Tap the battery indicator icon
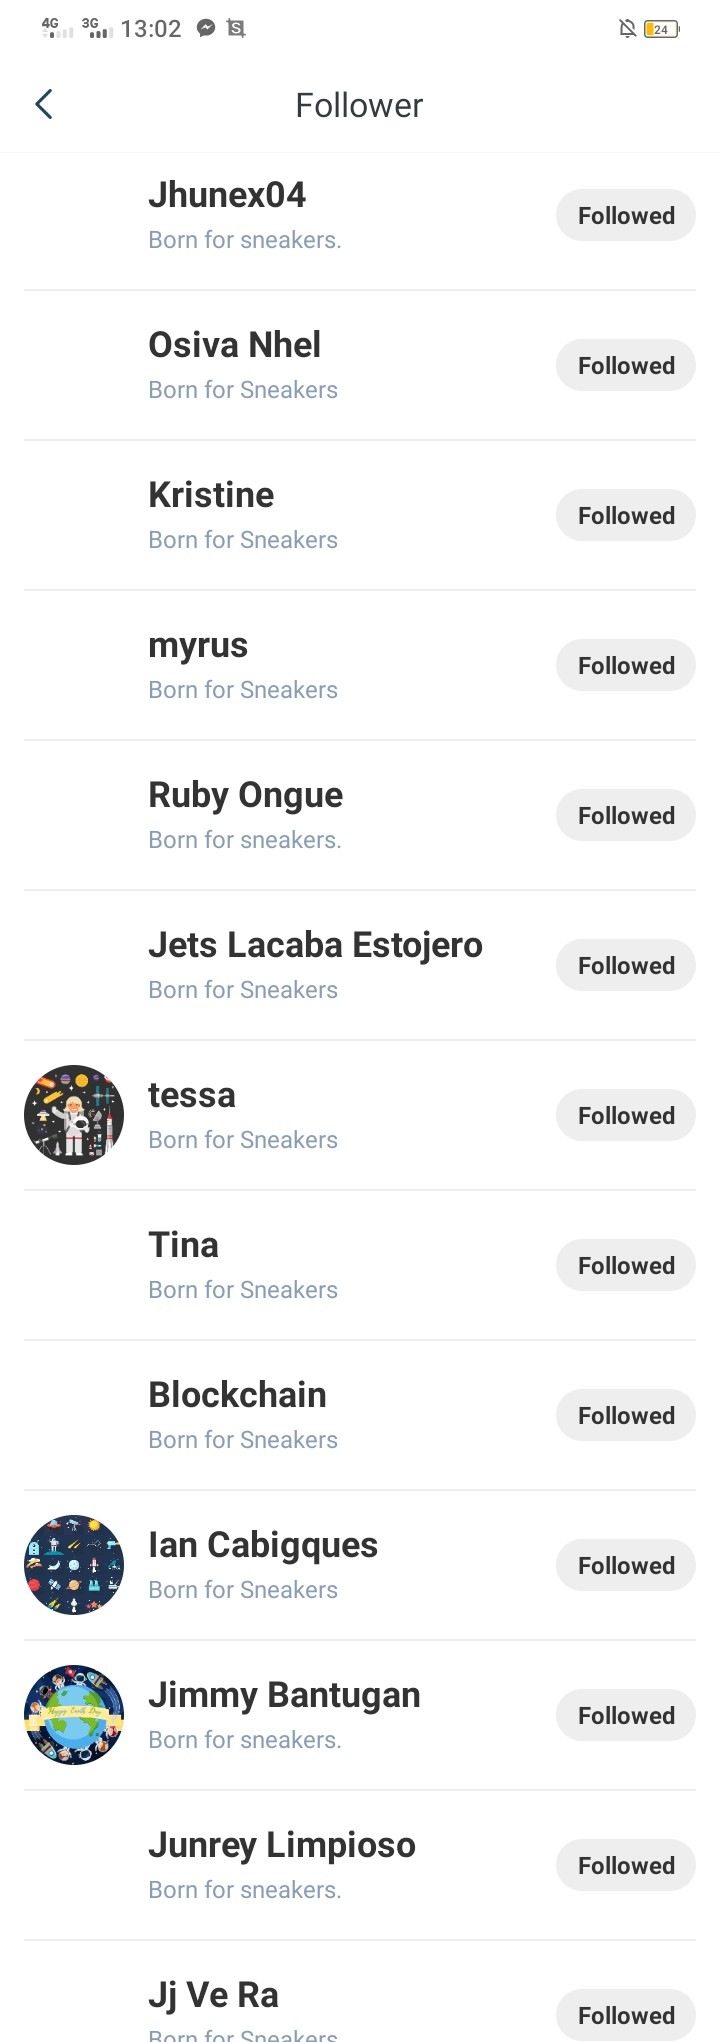The width and height of the screenshot is (720, 2042). click(x=661, y=29)
